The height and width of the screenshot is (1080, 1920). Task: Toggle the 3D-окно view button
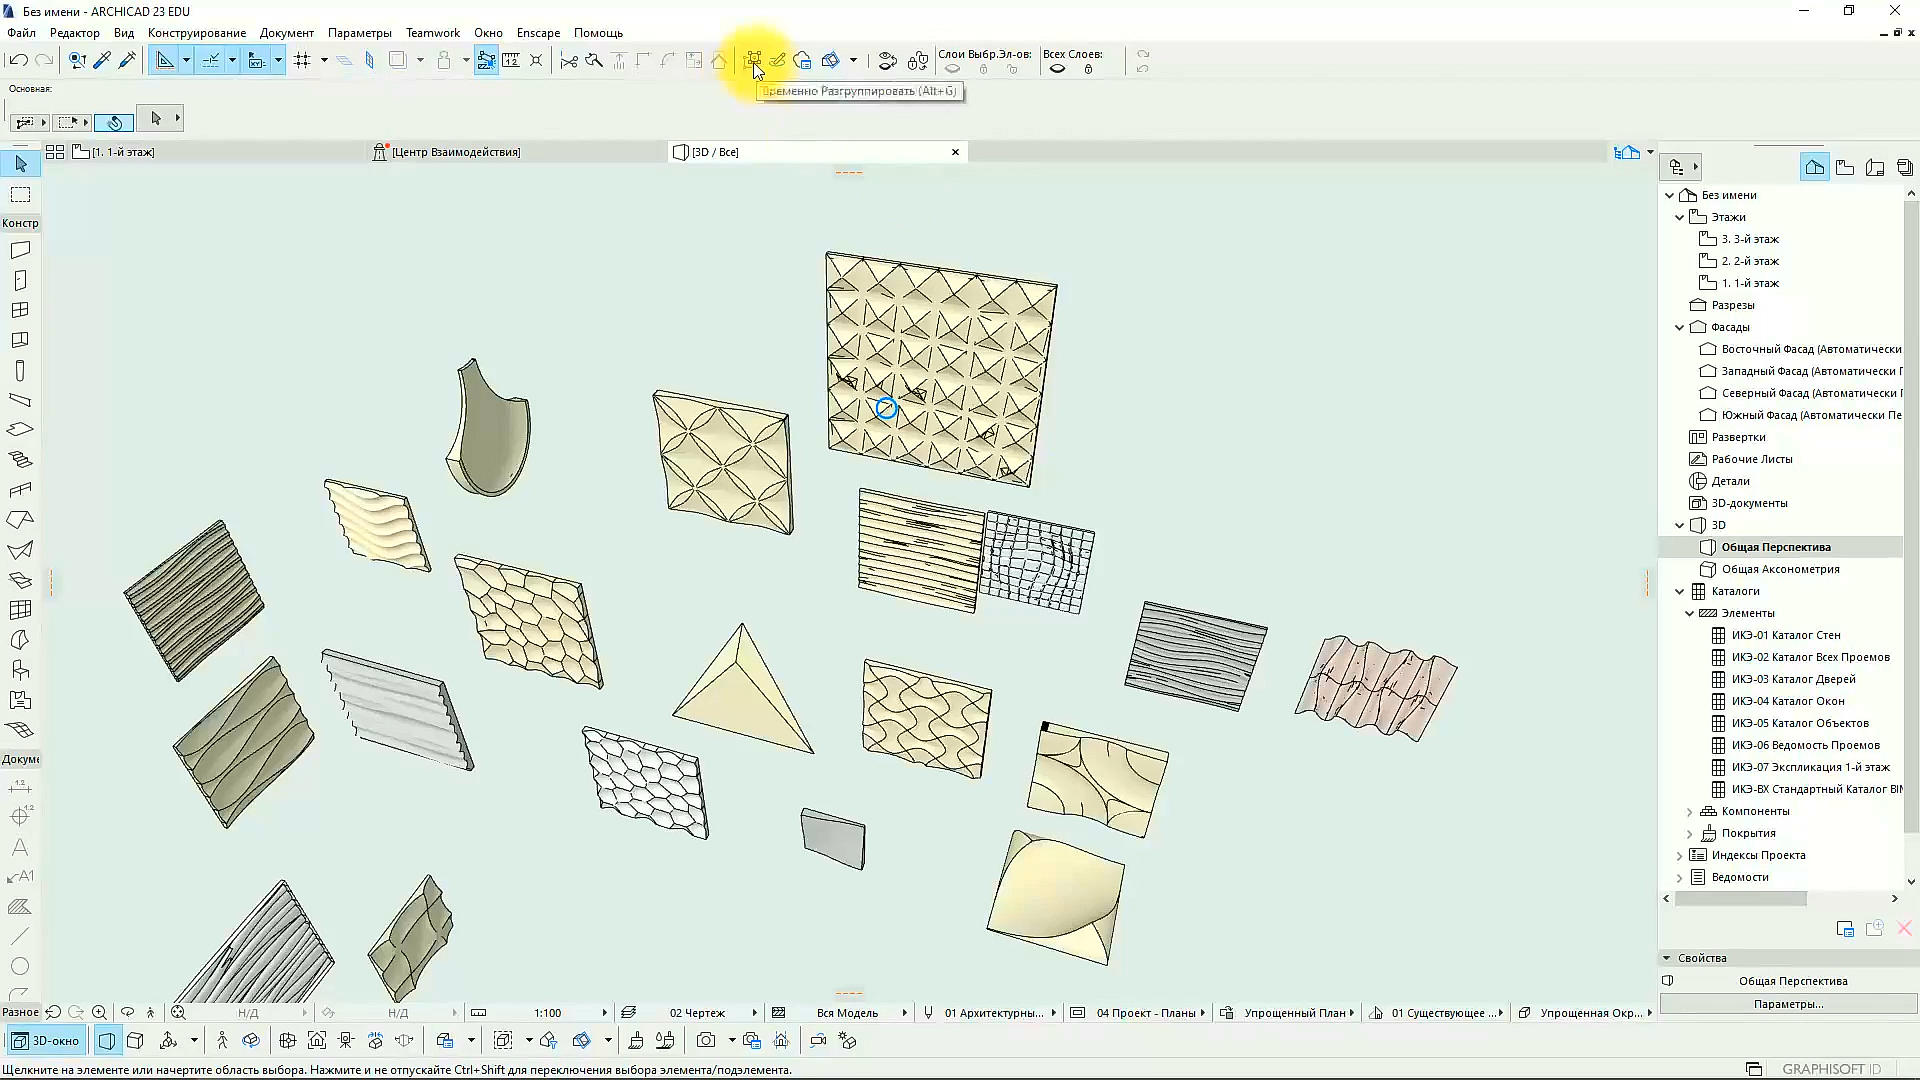point(46,1041)
